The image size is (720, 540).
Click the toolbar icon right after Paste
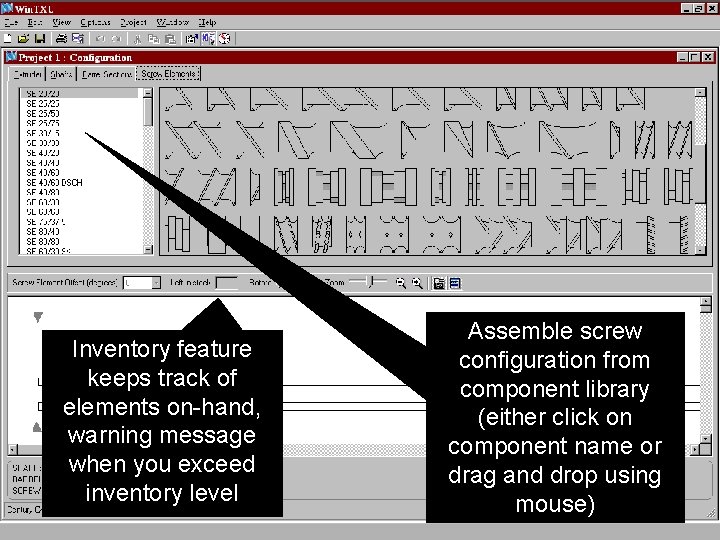coord(191,39)
